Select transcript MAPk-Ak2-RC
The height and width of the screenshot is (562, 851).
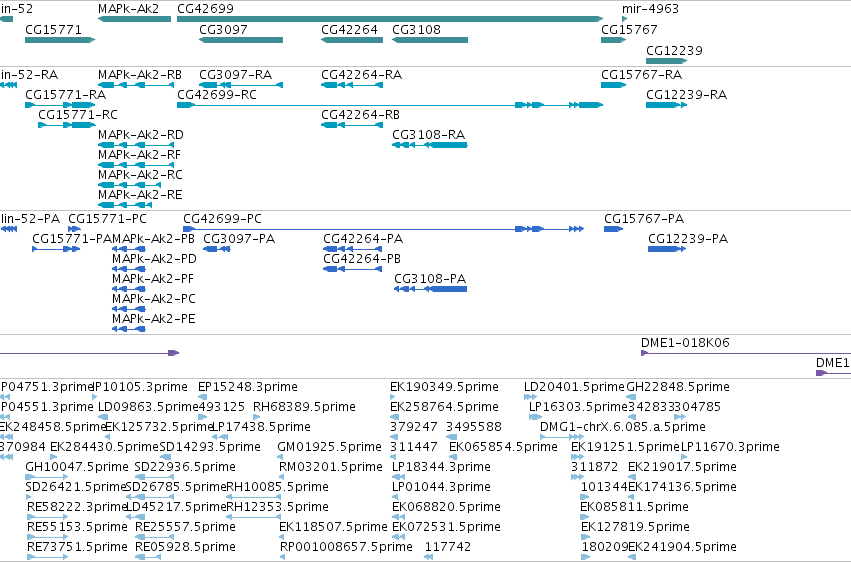pos(130,185)
